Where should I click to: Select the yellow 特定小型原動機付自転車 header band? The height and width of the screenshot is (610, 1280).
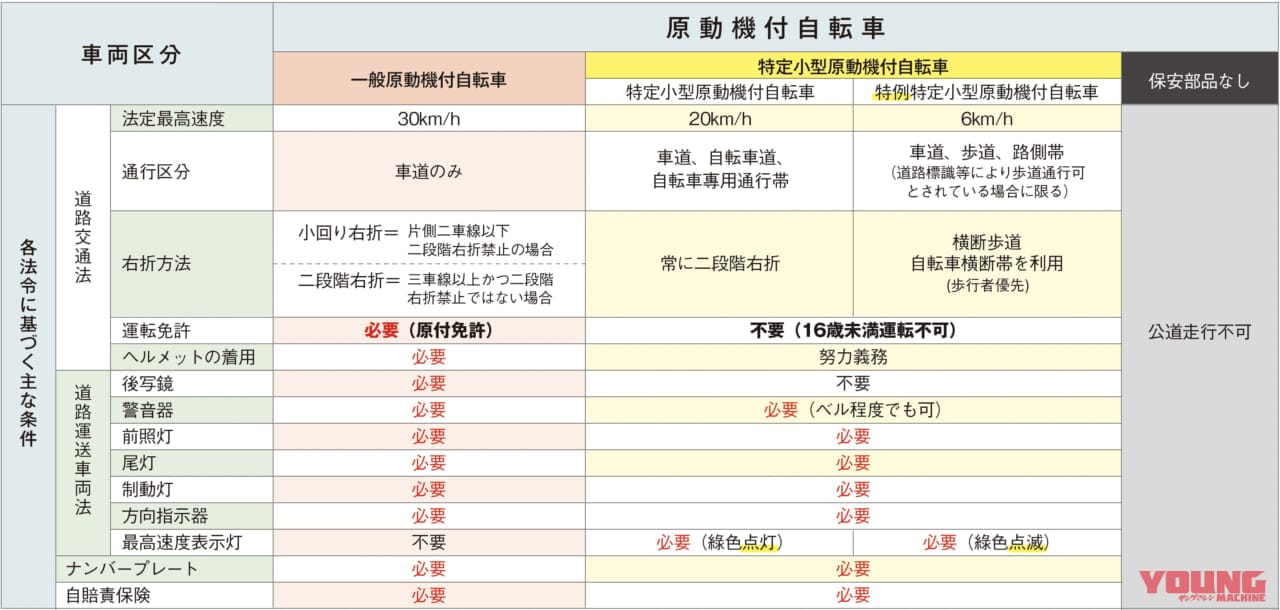pyautogui.click(x=853, y=66)
